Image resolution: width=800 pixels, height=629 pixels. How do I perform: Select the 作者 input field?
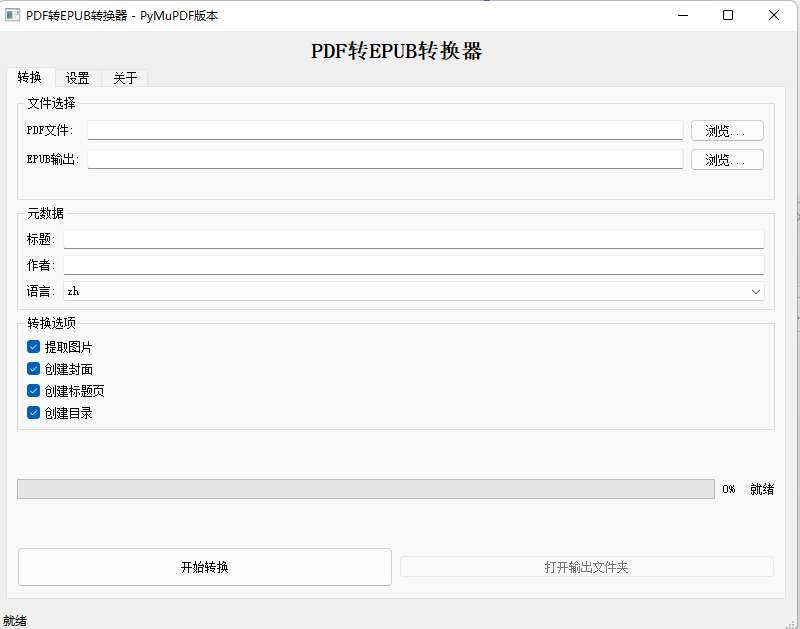[x=413, y=264]
